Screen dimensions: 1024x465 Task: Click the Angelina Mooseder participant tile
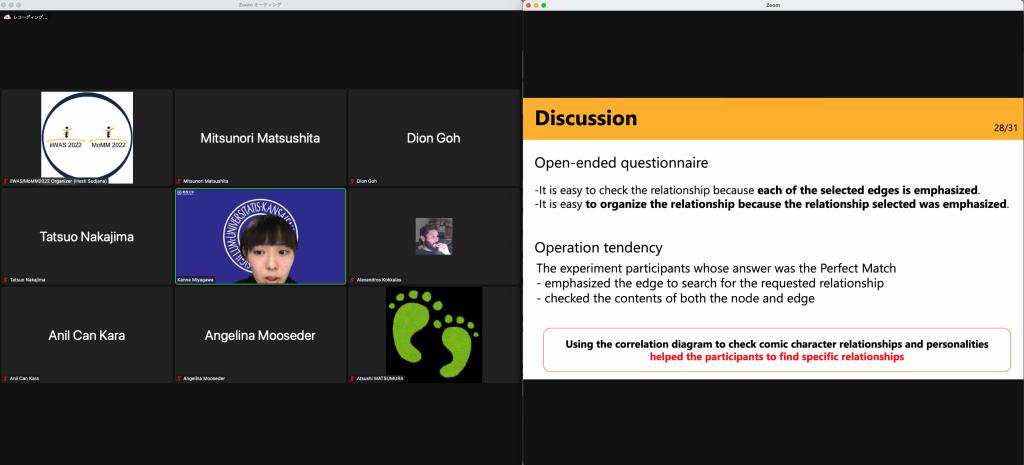[260, 334]
